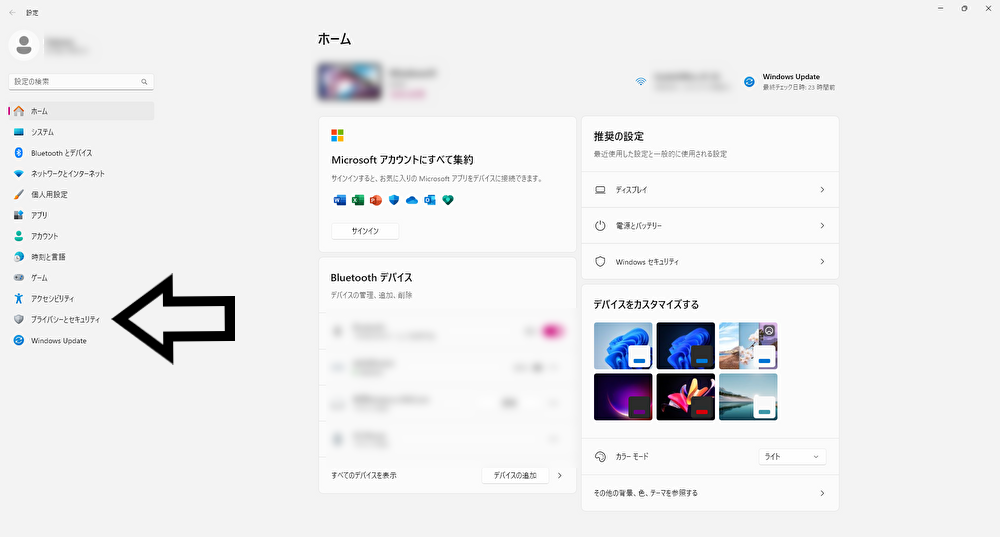Click the display monitor icon in recommended settings

click(600, 190)
